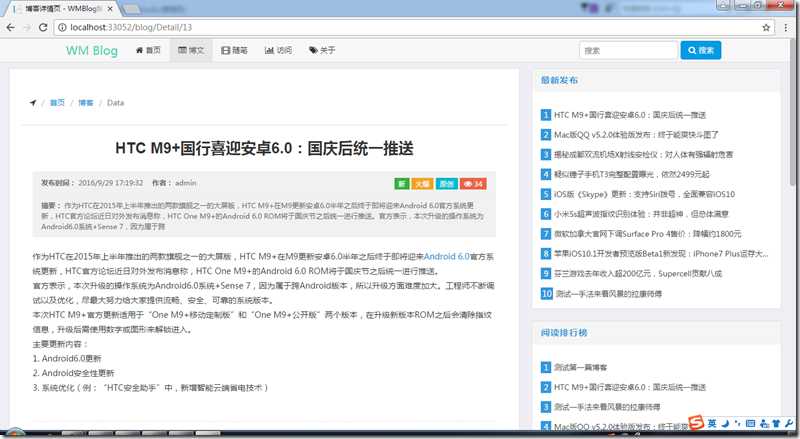Click the search text field in navbar
Image resolution: width=800 pixels, height=439 pixels.
[x=628, y=51]
